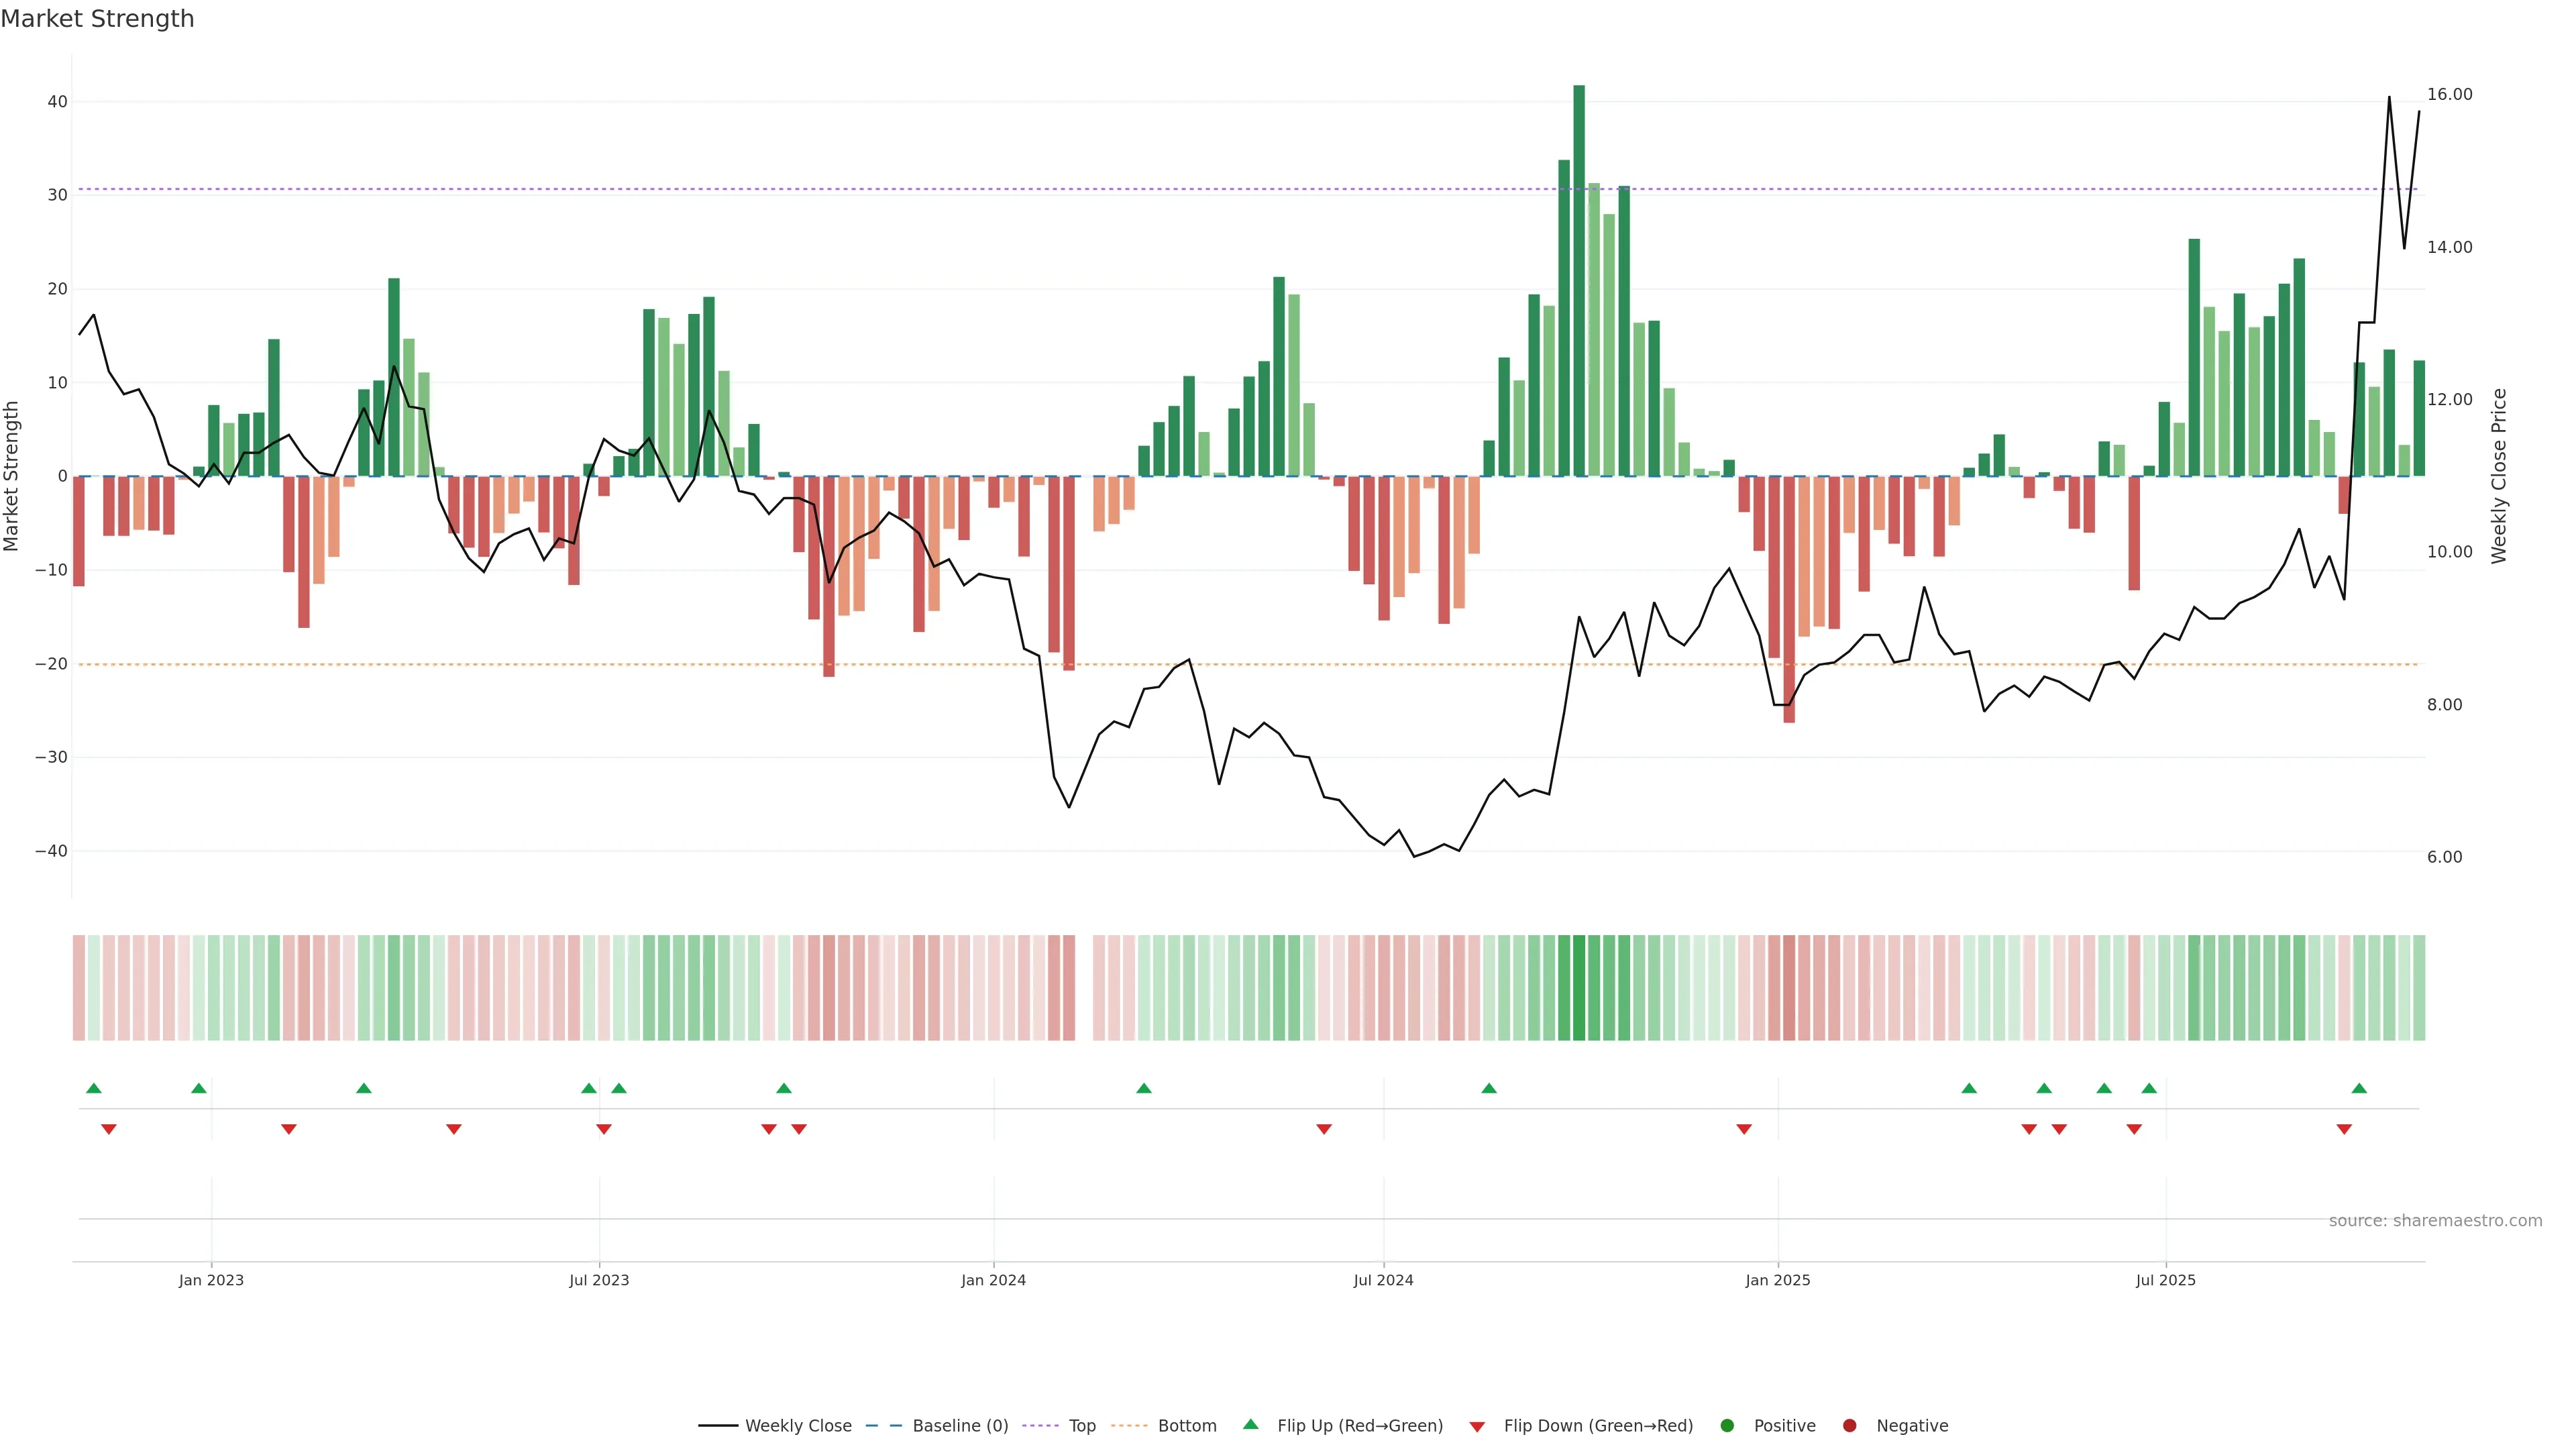
Task: Click the green Positive legend dot
Action: [x=1727, y=1425]
